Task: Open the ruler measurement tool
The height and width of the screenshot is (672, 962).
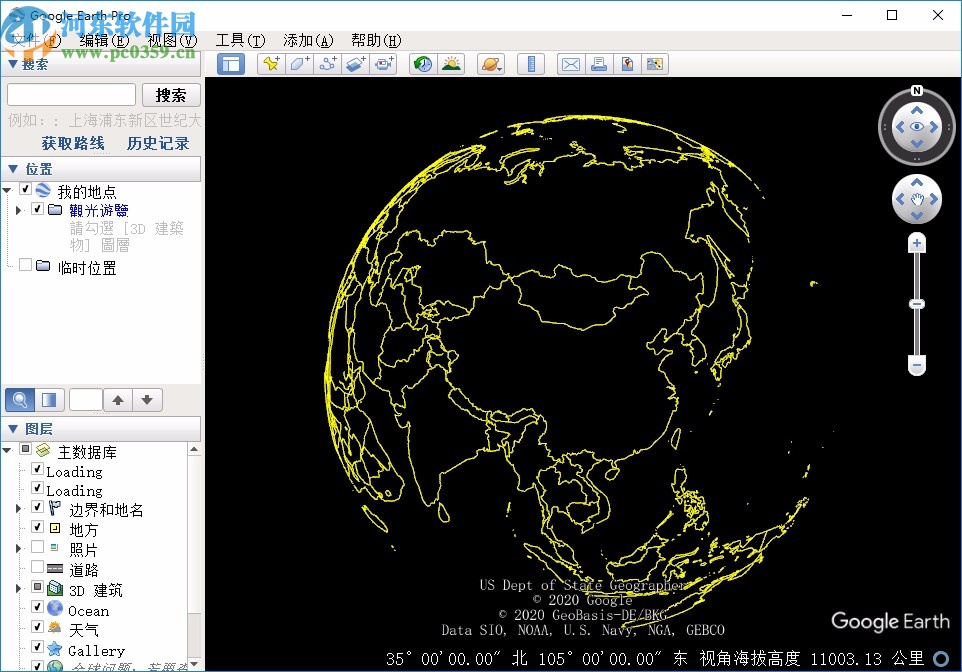Action: (x=531, y=64)
